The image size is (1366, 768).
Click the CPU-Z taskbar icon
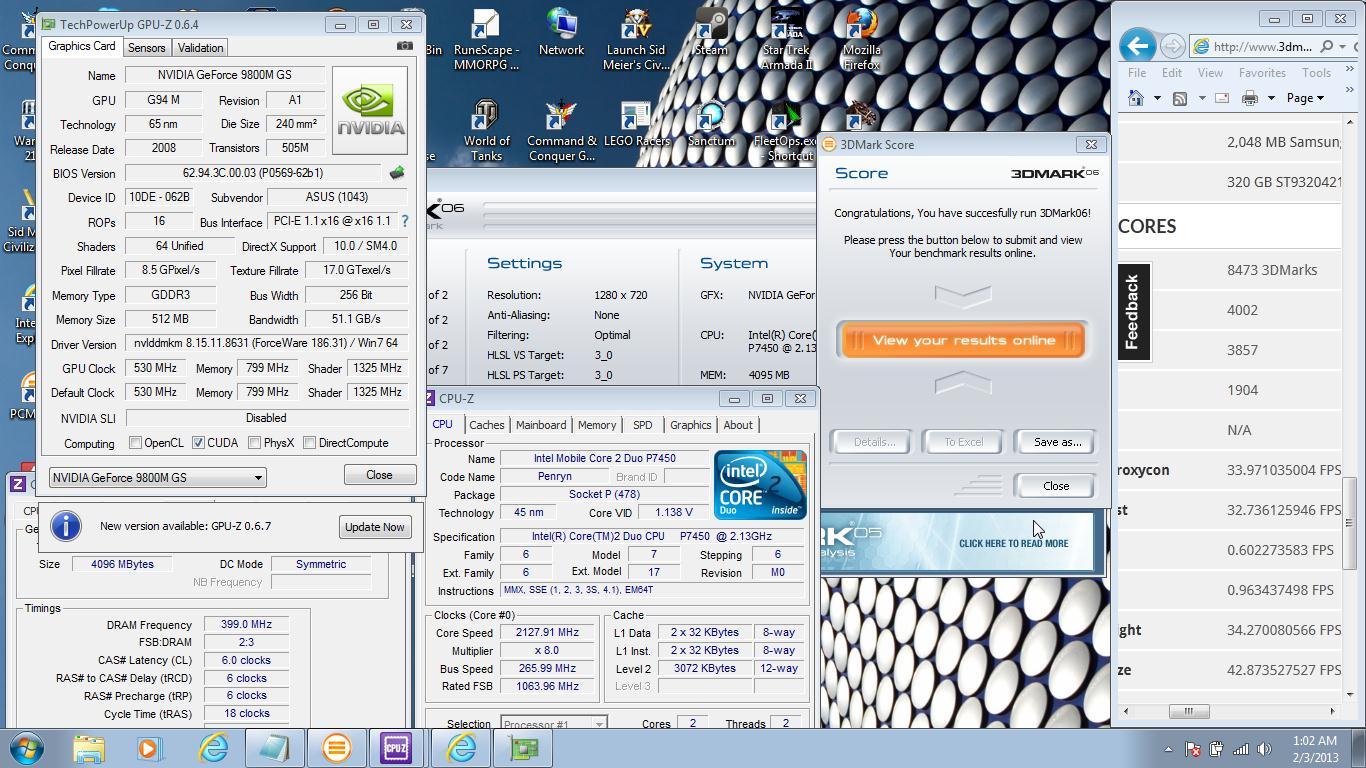(x=396, y=748)
